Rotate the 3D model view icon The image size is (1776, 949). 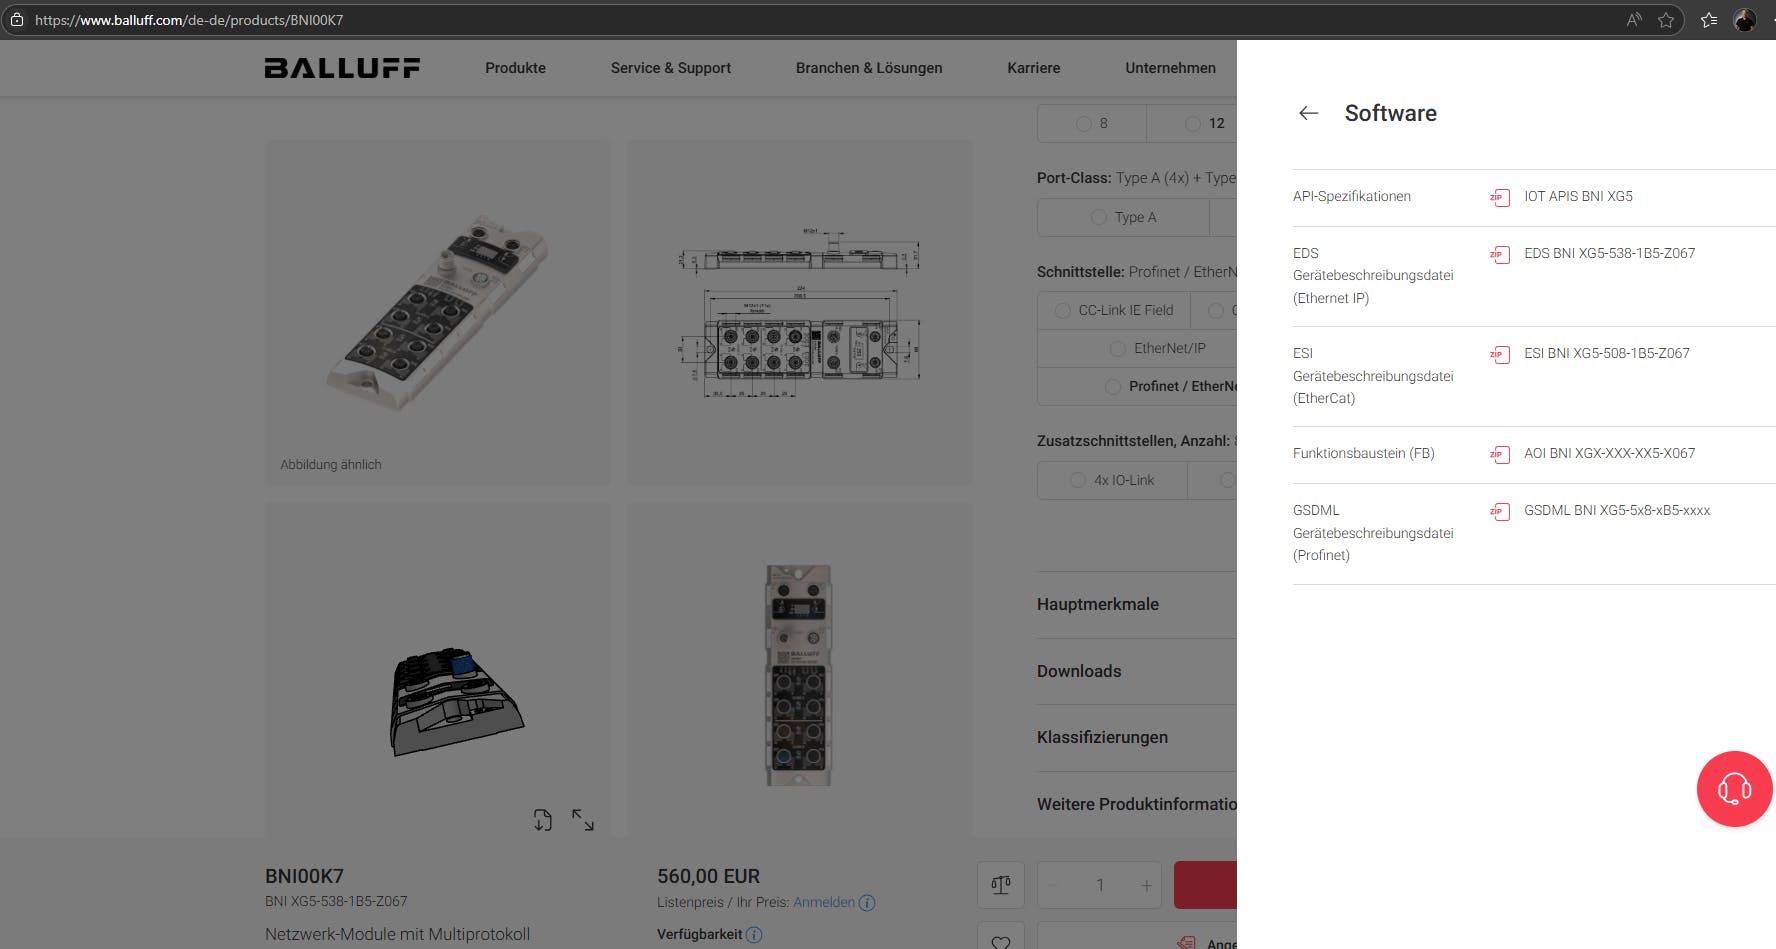[x=542, y=820]
